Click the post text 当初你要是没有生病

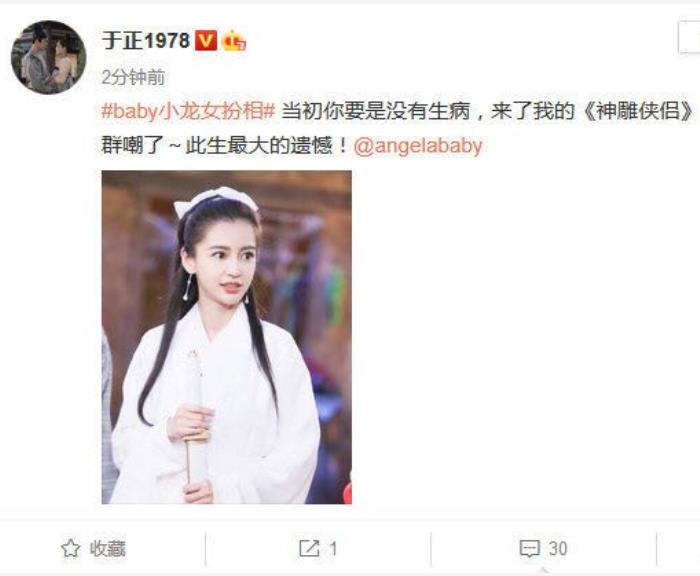click(x=376, y=111)
